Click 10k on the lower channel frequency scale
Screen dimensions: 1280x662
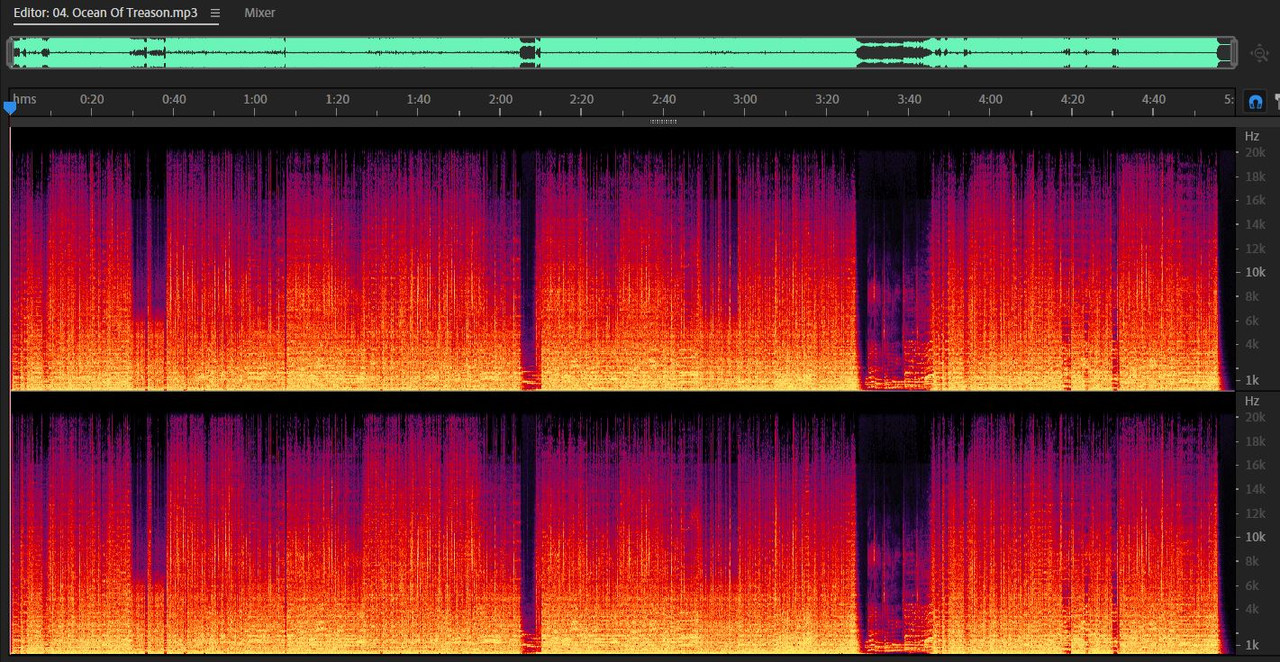pos(1255,537)
